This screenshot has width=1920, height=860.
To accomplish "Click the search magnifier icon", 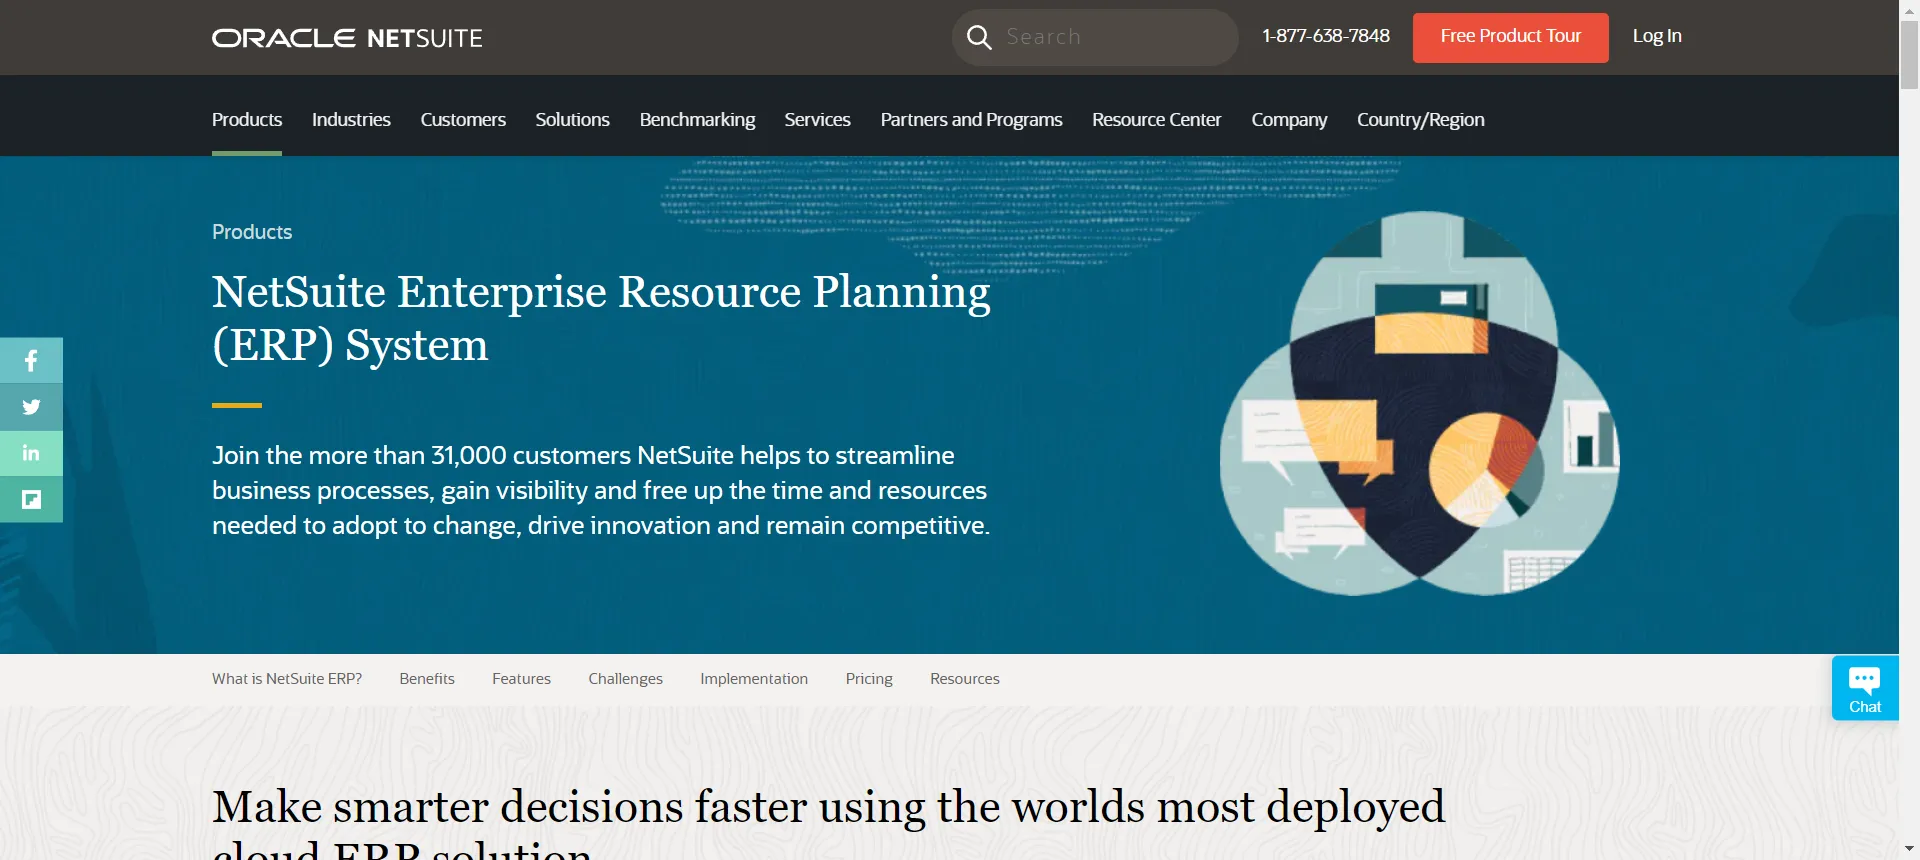I will tap(979, 38).
